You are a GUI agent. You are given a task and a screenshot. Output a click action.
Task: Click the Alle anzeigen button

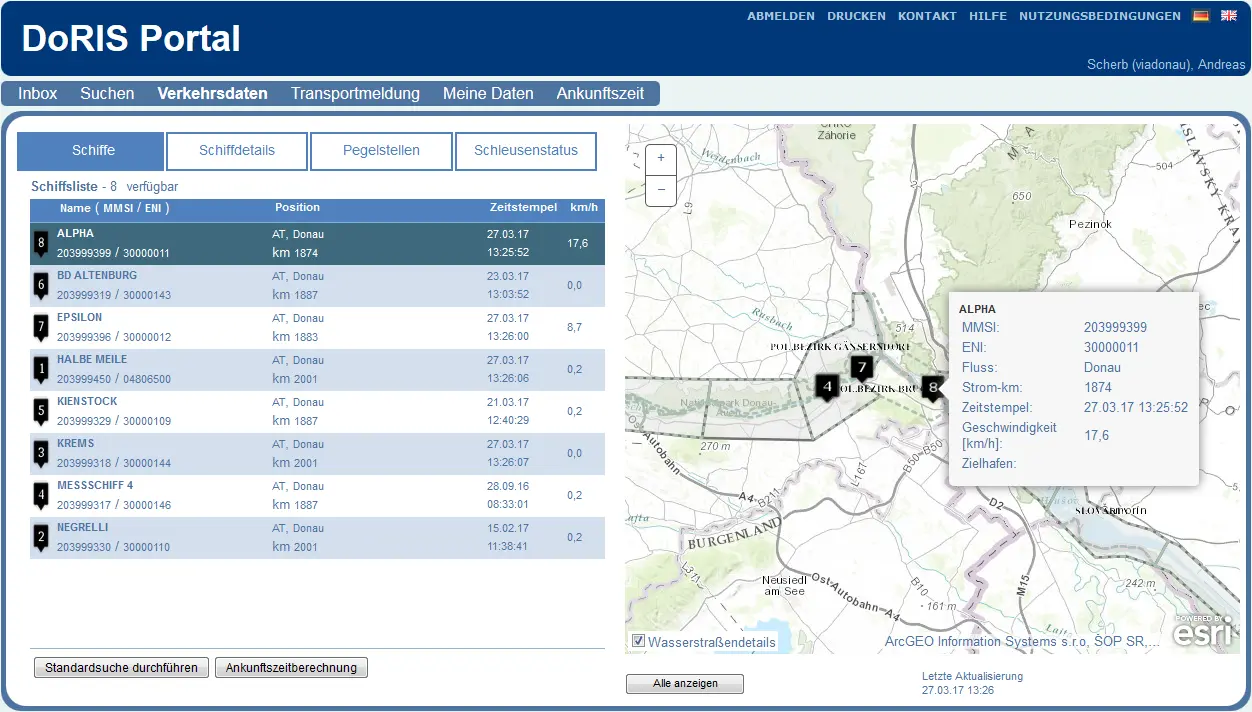coord(685,684)
